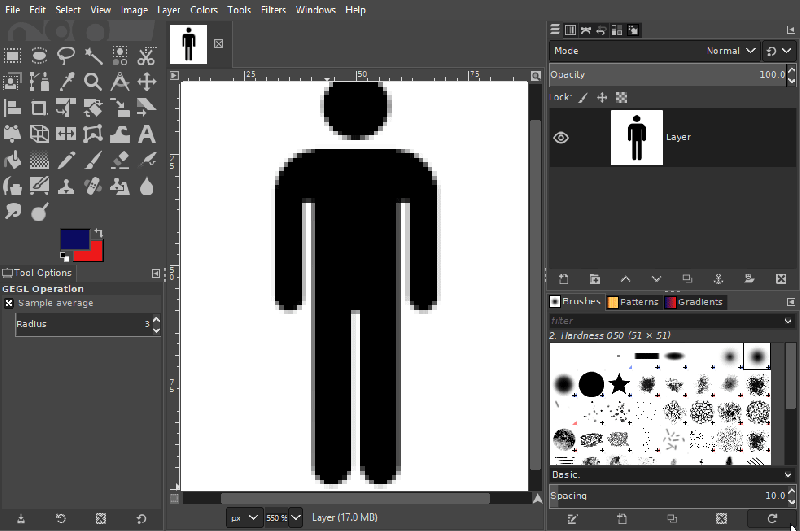The width and height of the screenshot is (800, 531).
Task: Toggle the Sample average checkbox
Action: pyautogui.click(x=9, y=303)
